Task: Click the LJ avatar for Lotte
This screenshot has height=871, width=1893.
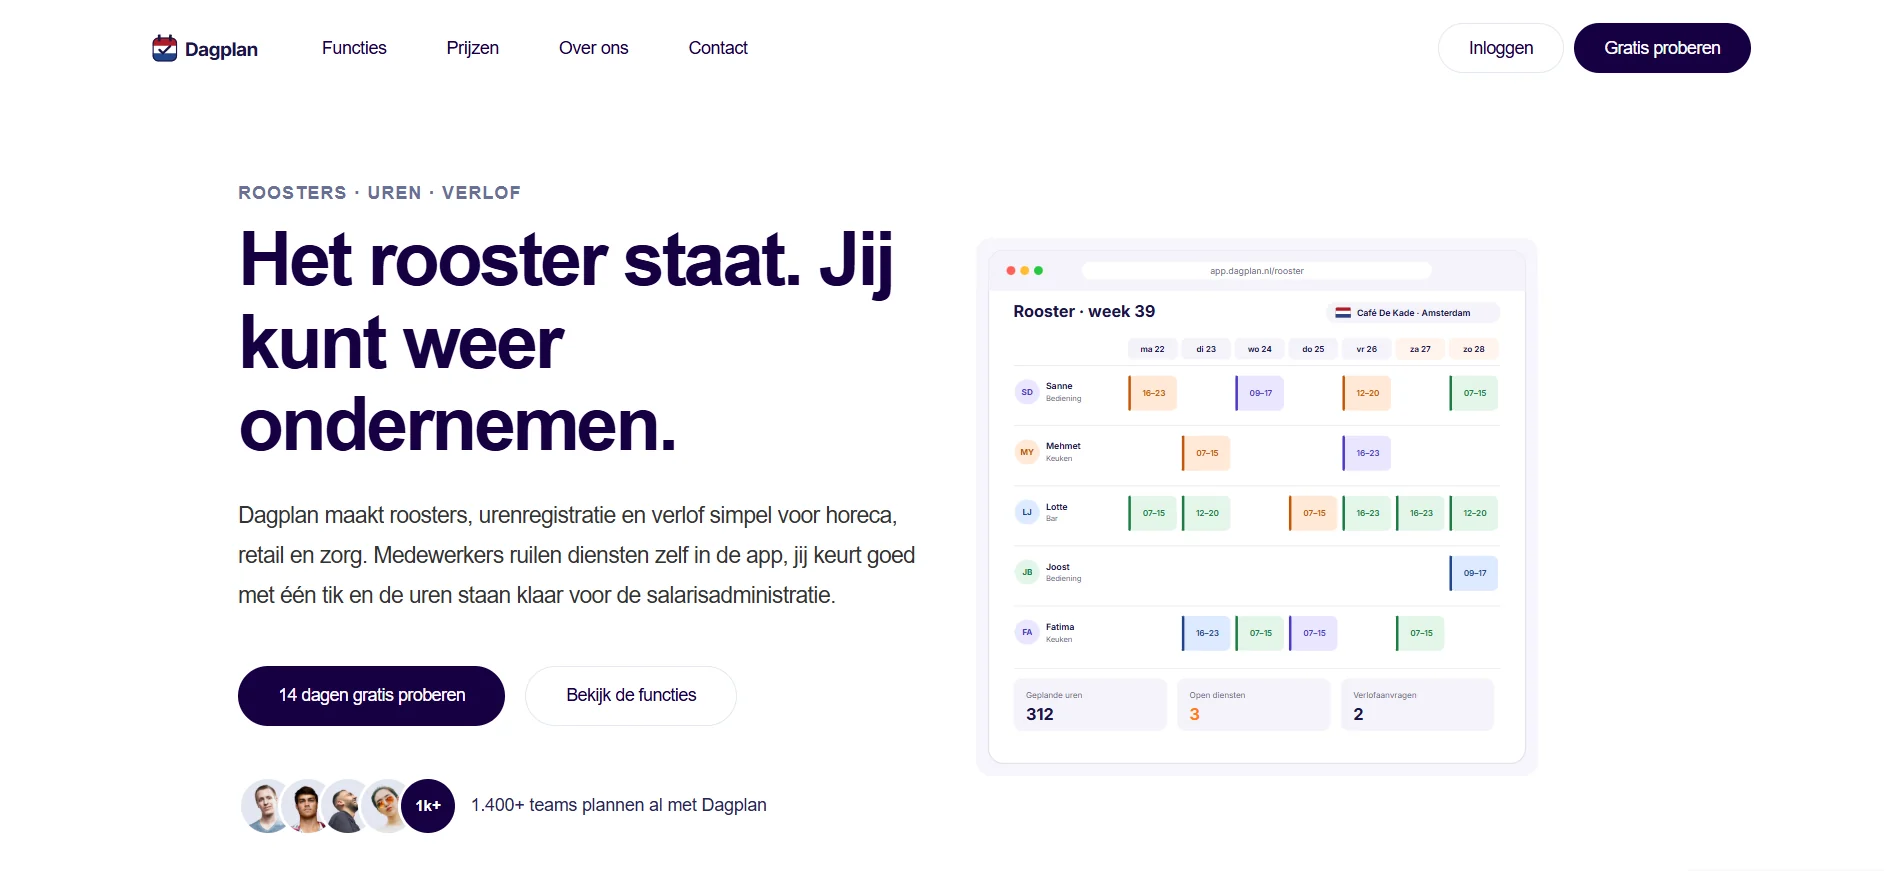Action: [1027, 512]
